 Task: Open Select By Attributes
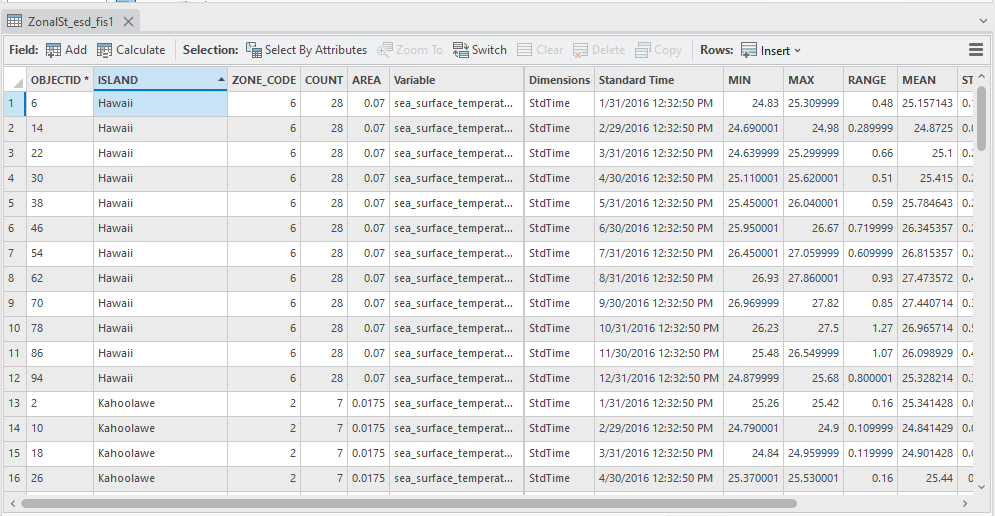(306, 50)
